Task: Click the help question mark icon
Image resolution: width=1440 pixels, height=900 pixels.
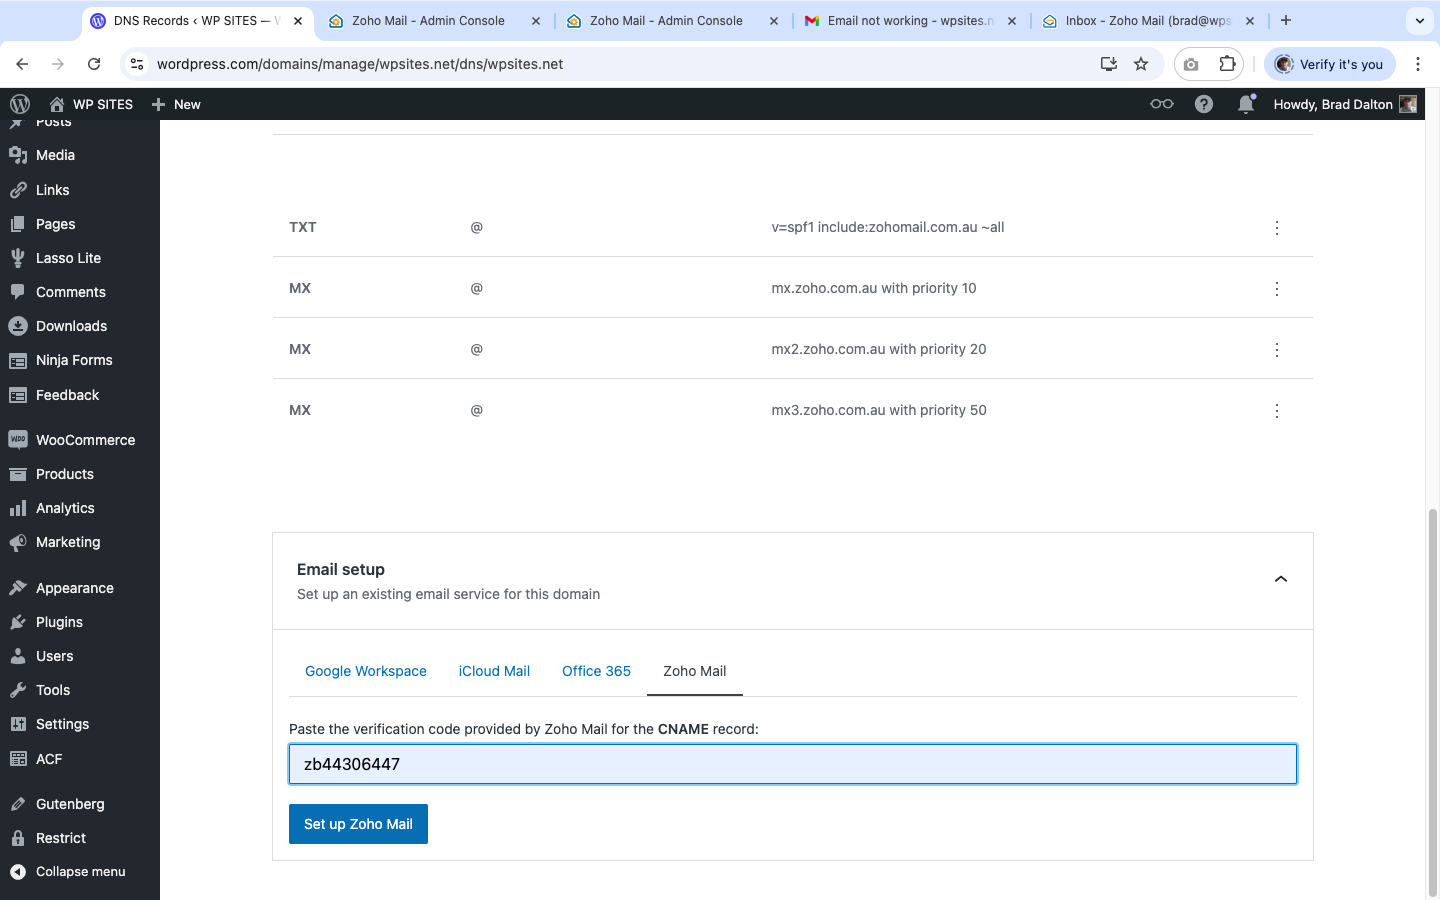Action: coord(1204,104)
